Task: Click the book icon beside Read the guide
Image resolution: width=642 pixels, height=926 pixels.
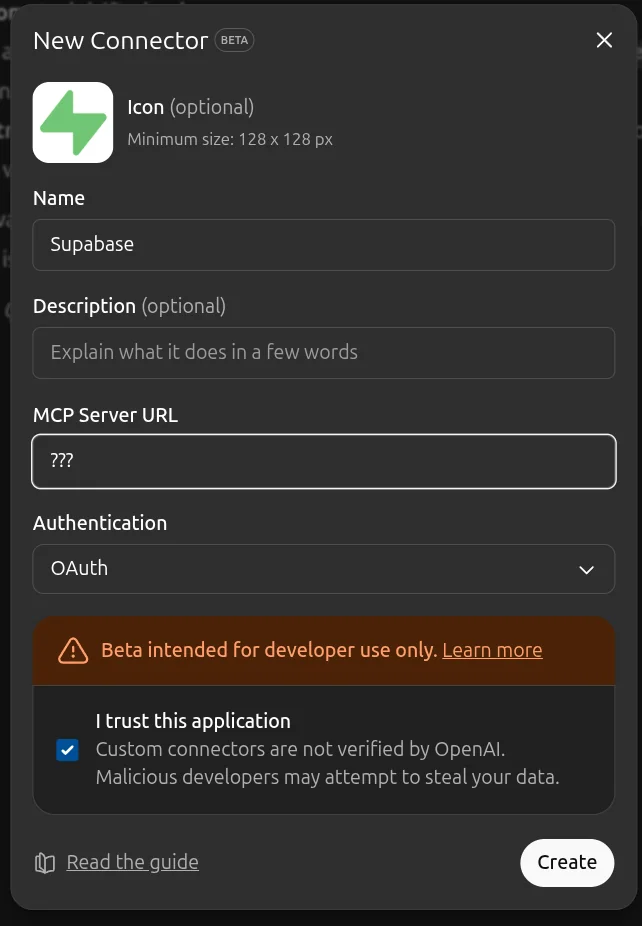Action: click(x=44, y=863)
